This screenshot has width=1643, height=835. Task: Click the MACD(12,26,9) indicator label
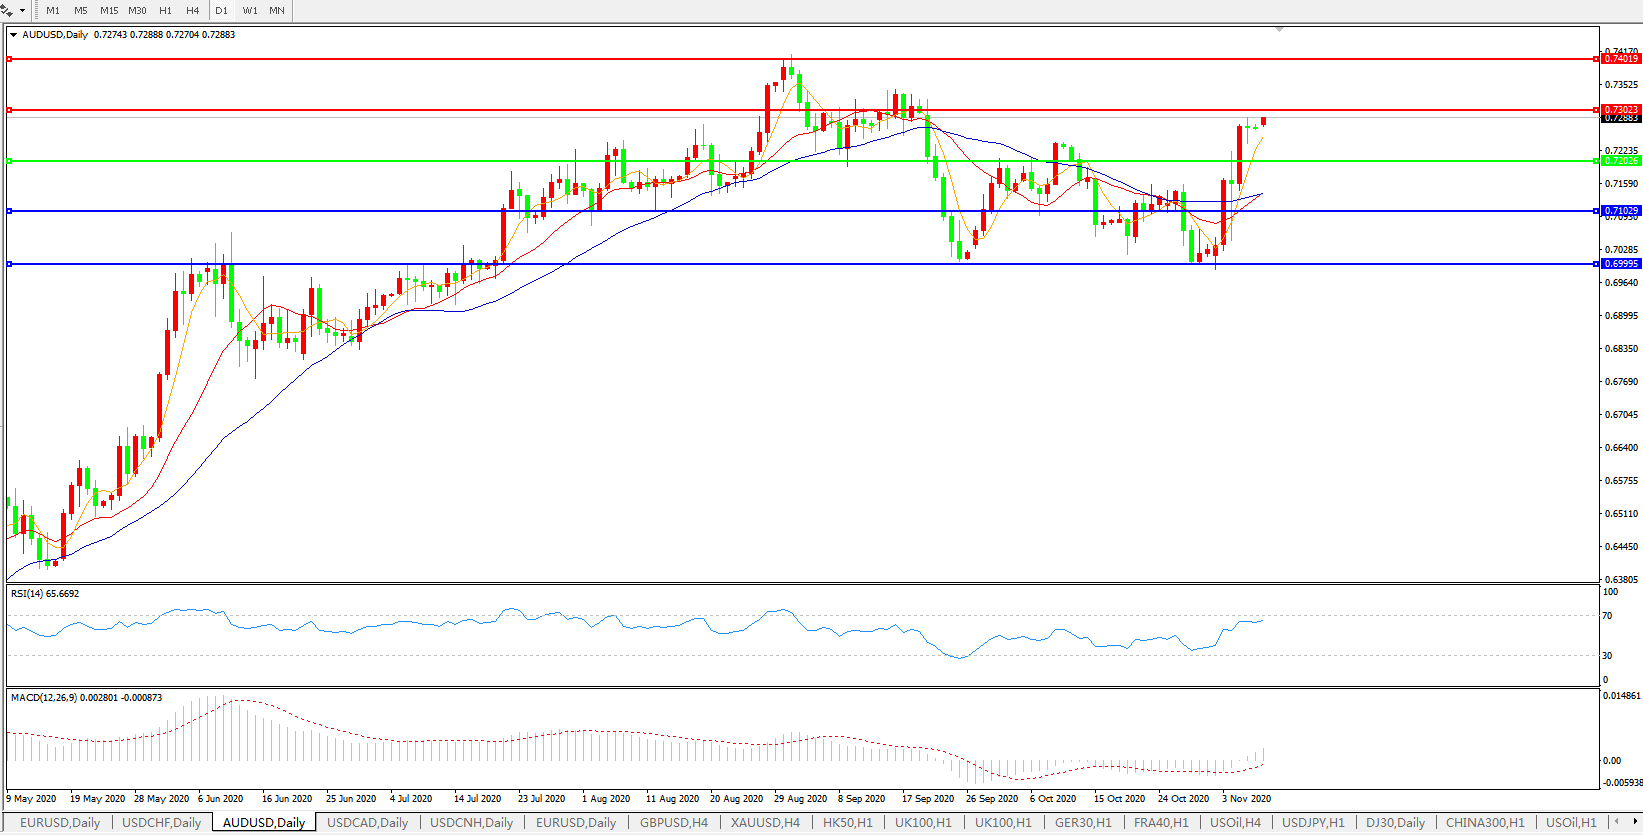coord(86,698)
